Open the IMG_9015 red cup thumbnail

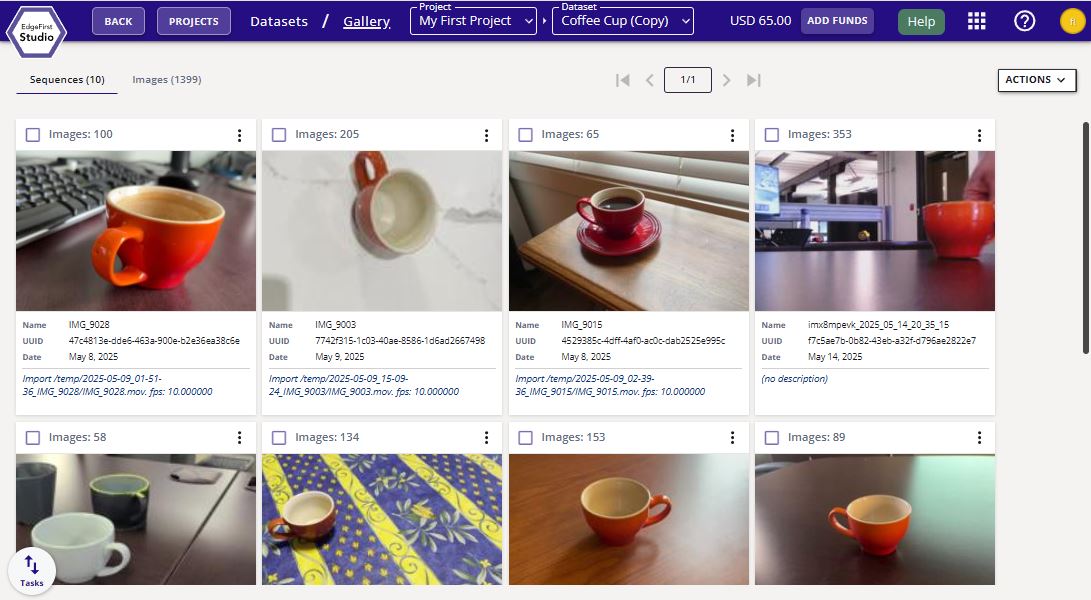coord(628,231)
